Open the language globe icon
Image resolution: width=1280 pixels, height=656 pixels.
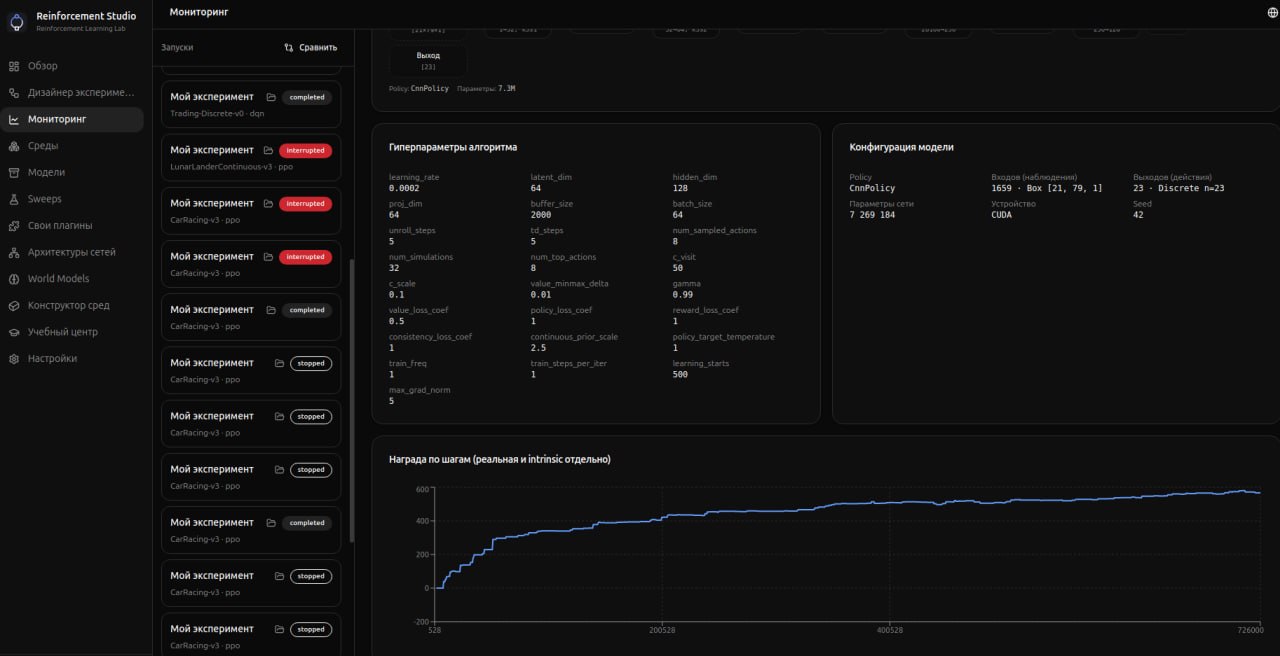coord(1272,13)
